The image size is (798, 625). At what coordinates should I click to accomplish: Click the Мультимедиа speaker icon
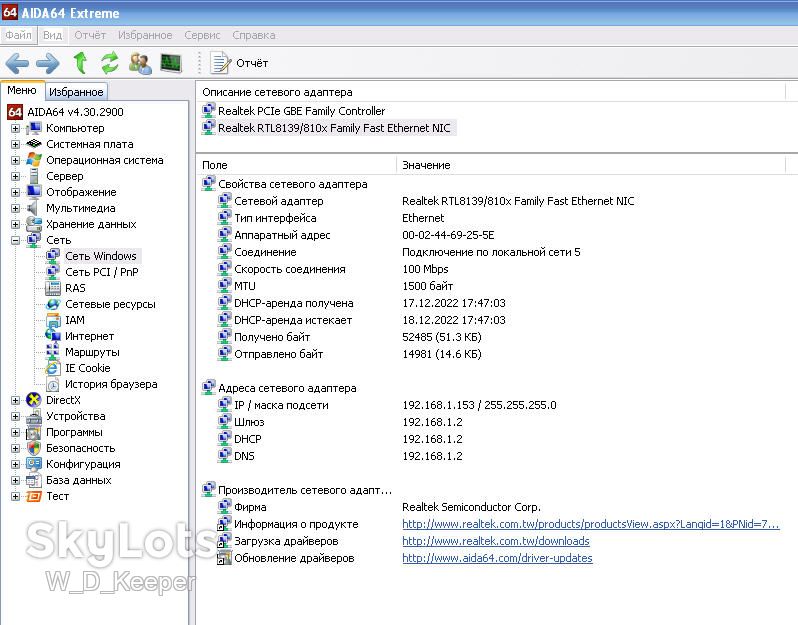[34, 208]
